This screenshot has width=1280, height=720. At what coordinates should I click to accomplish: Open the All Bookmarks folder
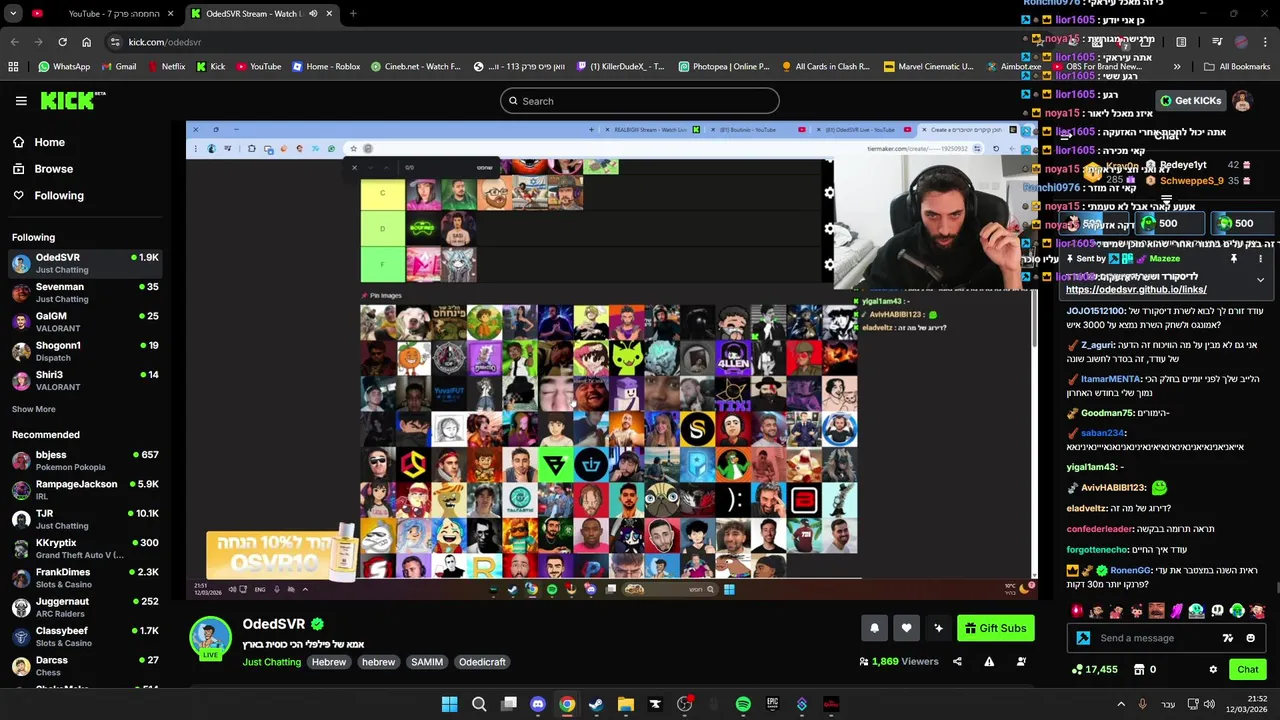1237,67
